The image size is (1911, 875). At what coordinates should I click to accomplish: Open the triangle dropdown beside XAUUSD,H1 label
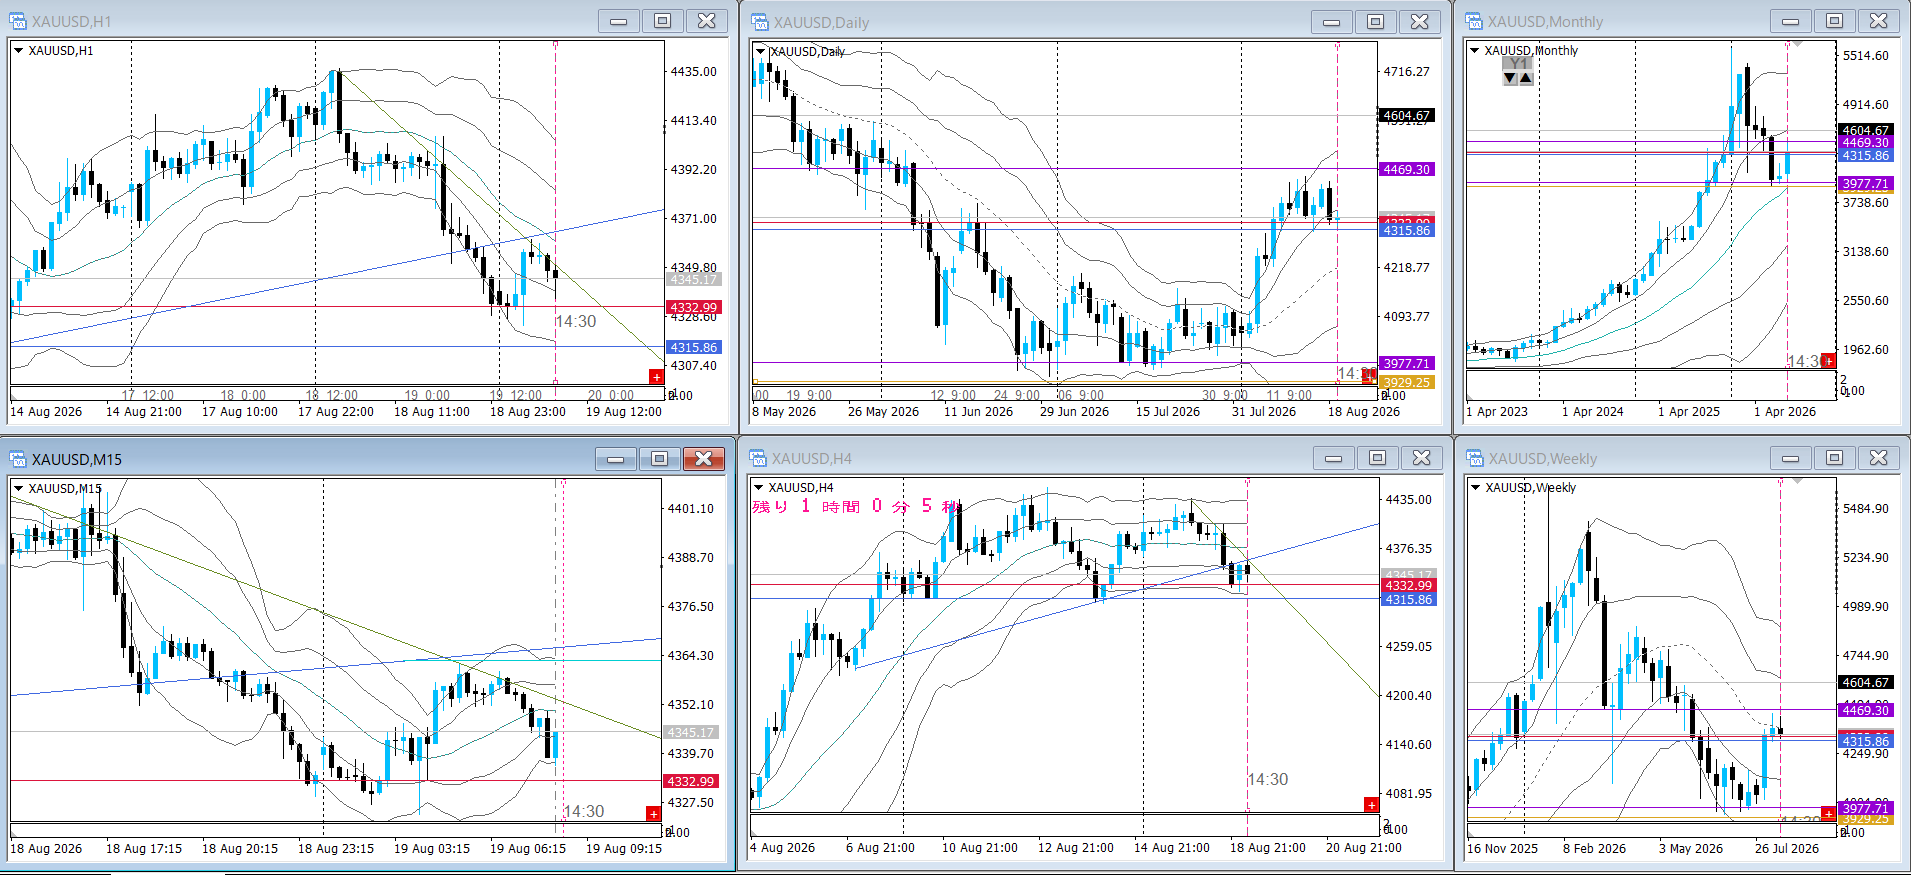18,50
